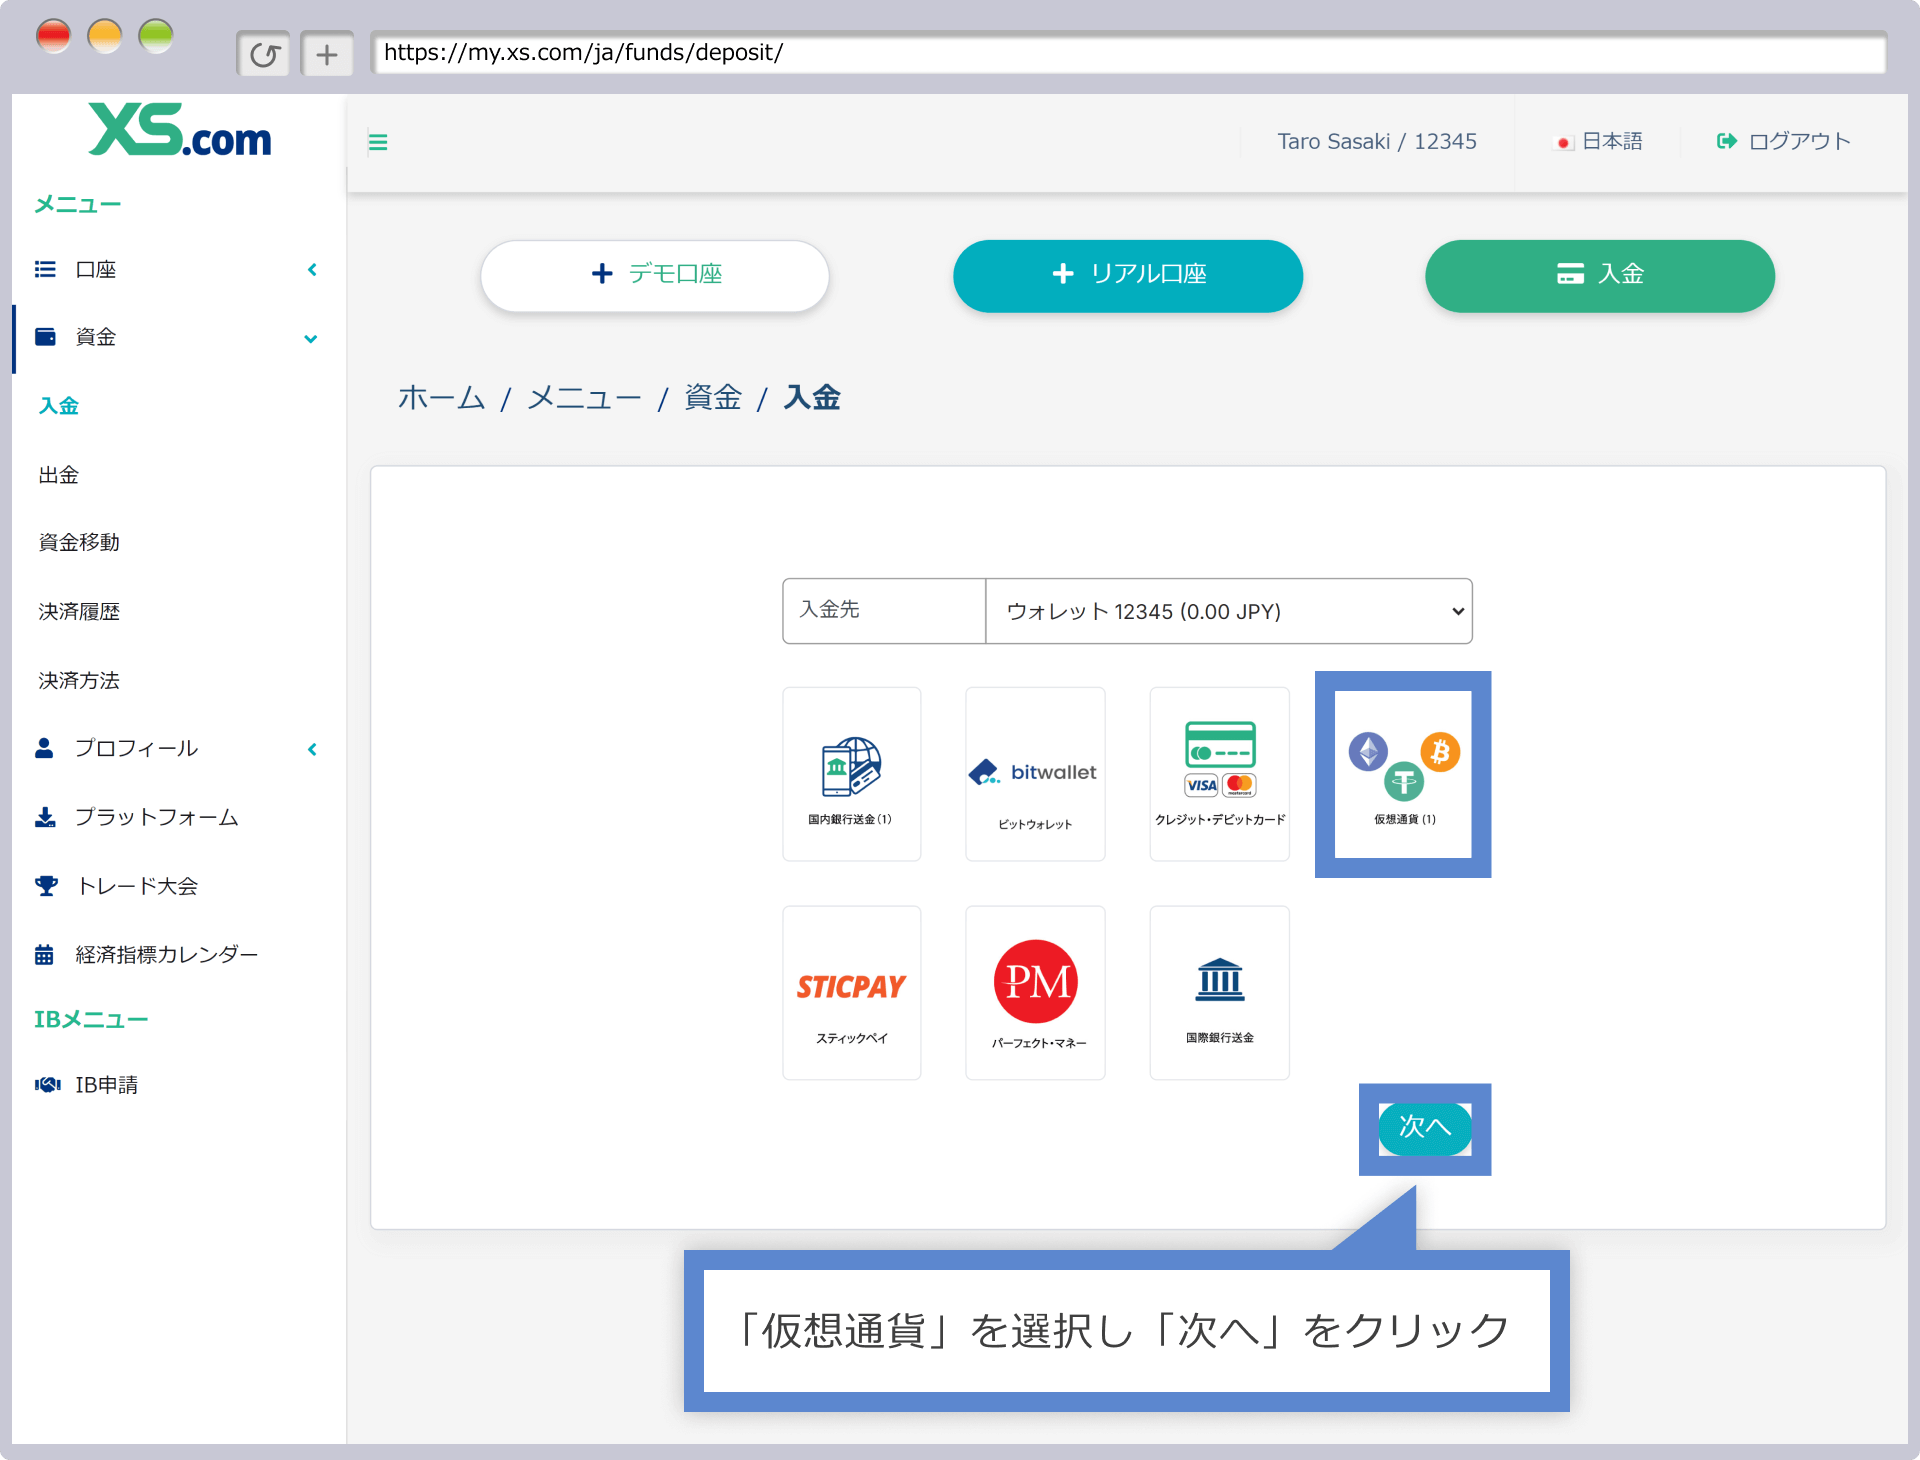Go to ホーム breadcrumb

point(441,398)
